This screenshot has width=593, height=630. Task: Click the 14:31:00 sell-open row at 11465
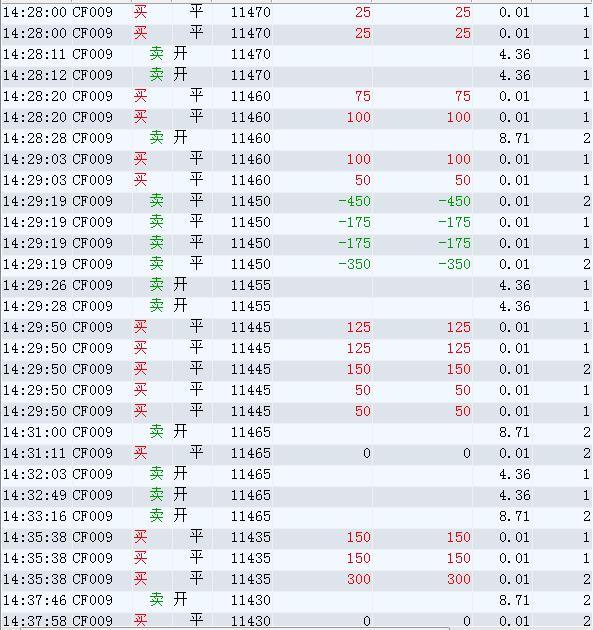296,432
